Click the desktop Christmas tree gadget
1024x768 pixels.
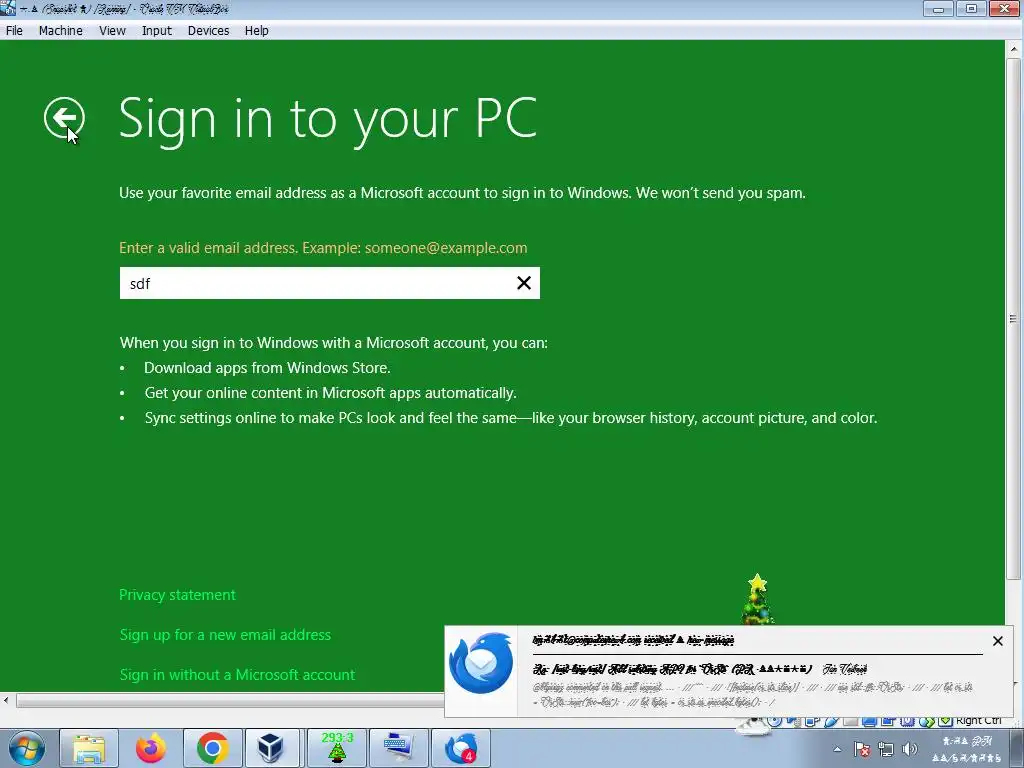click(x=757, y=599)
